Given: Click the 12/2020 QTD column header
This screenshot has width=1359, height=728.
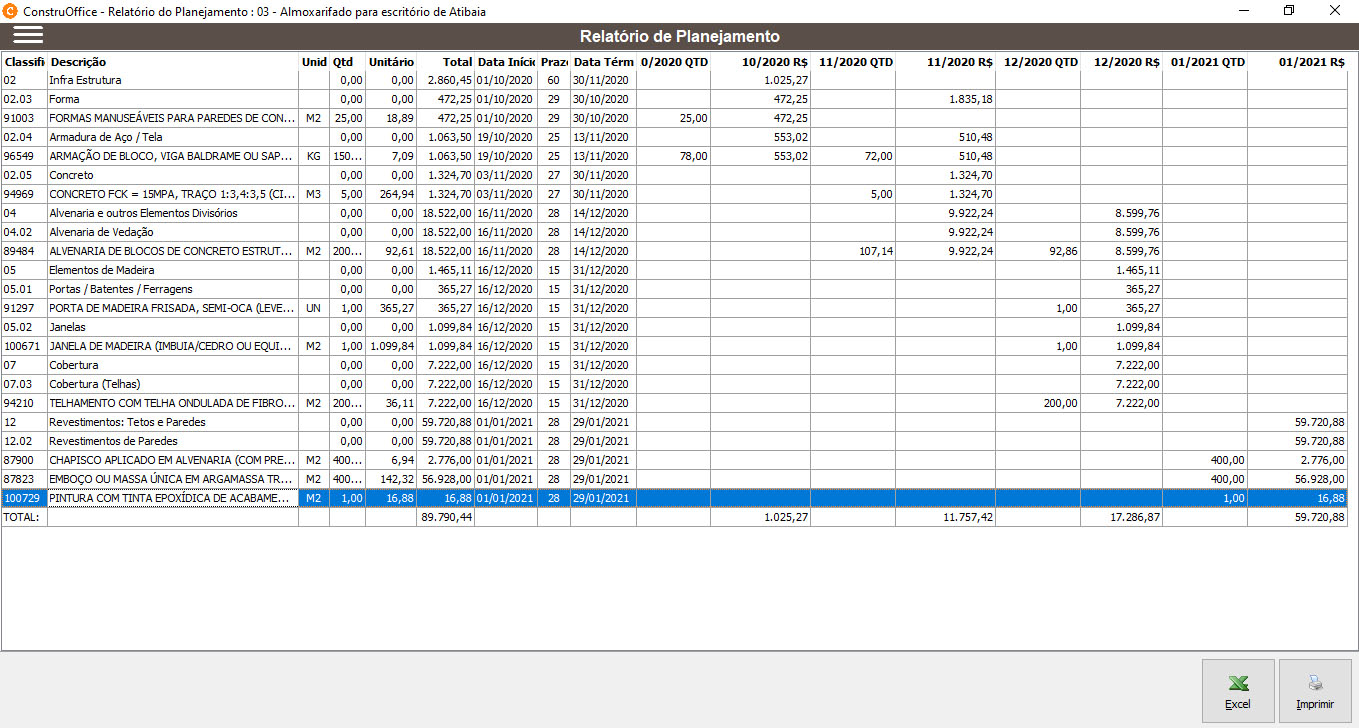Looking at the screenshot, I should click(x=1038, y=62).
